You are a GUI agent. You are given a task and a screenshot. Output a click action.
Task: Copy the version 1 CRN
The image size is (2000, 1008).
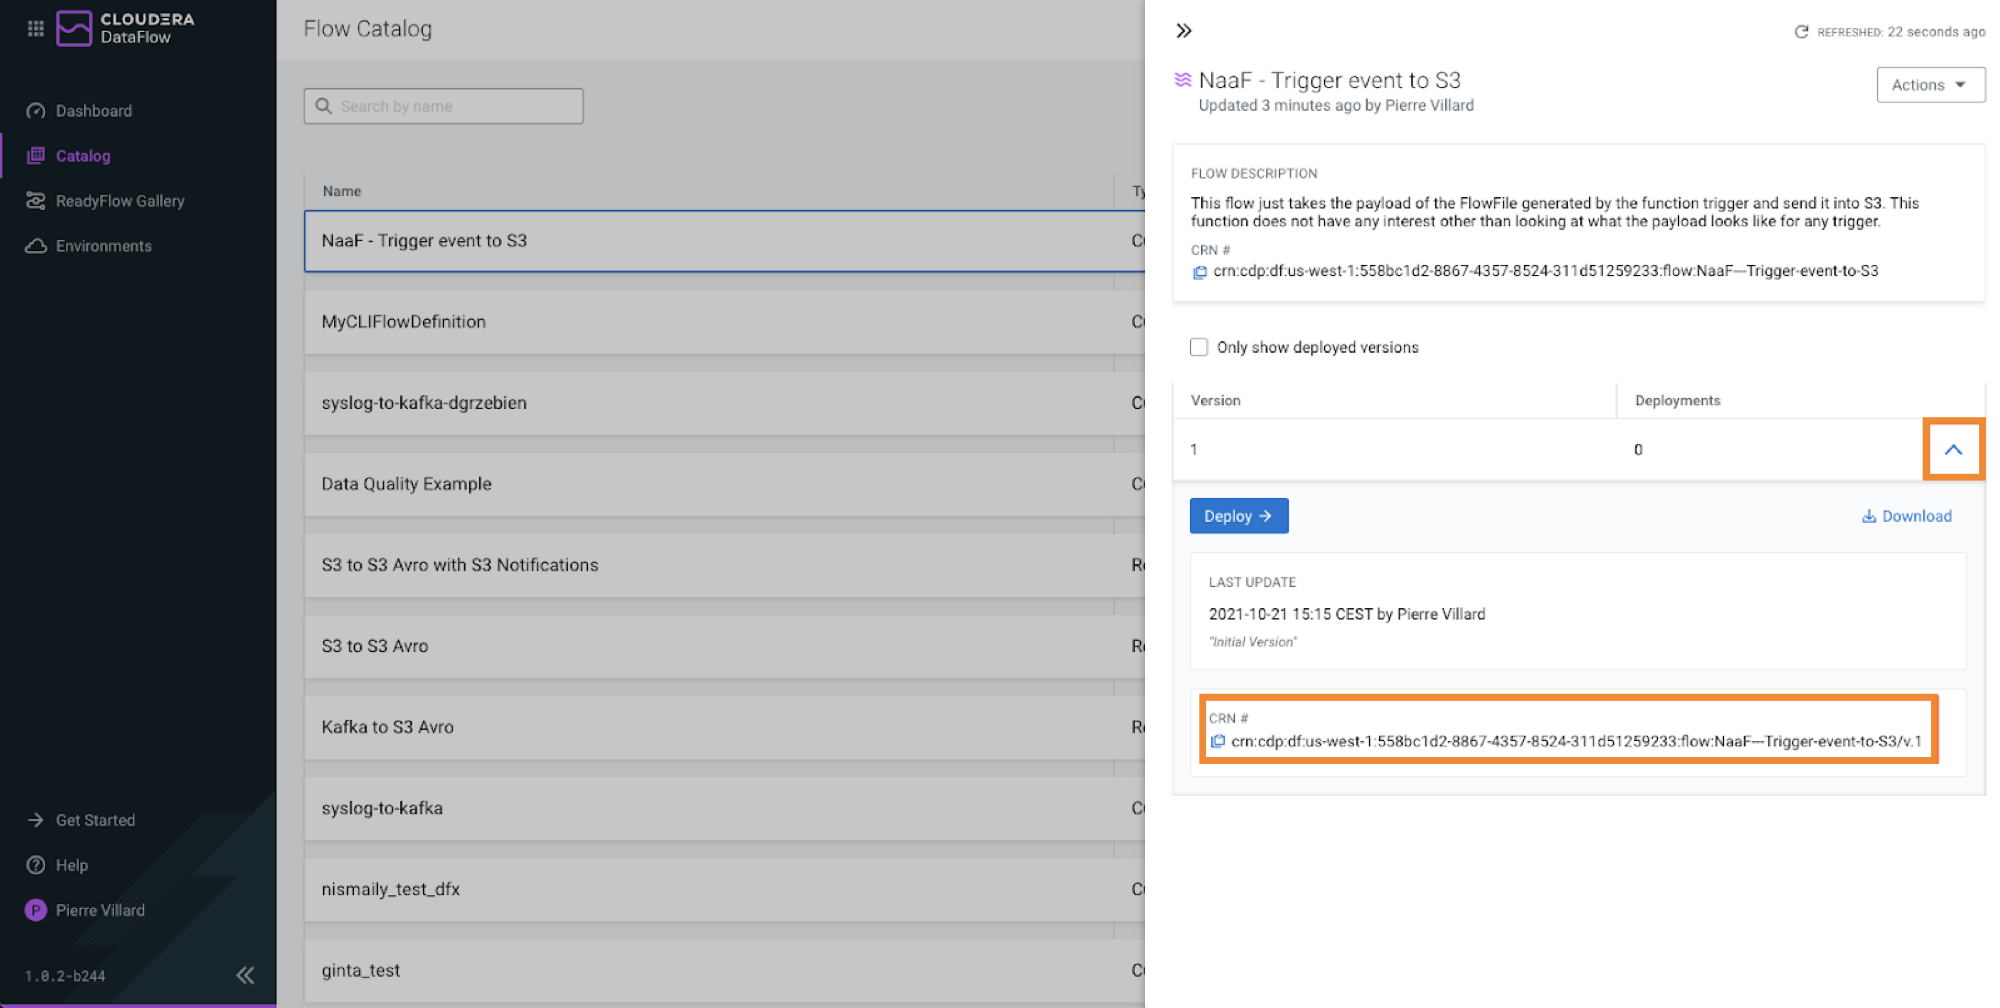click(1218, 742)
